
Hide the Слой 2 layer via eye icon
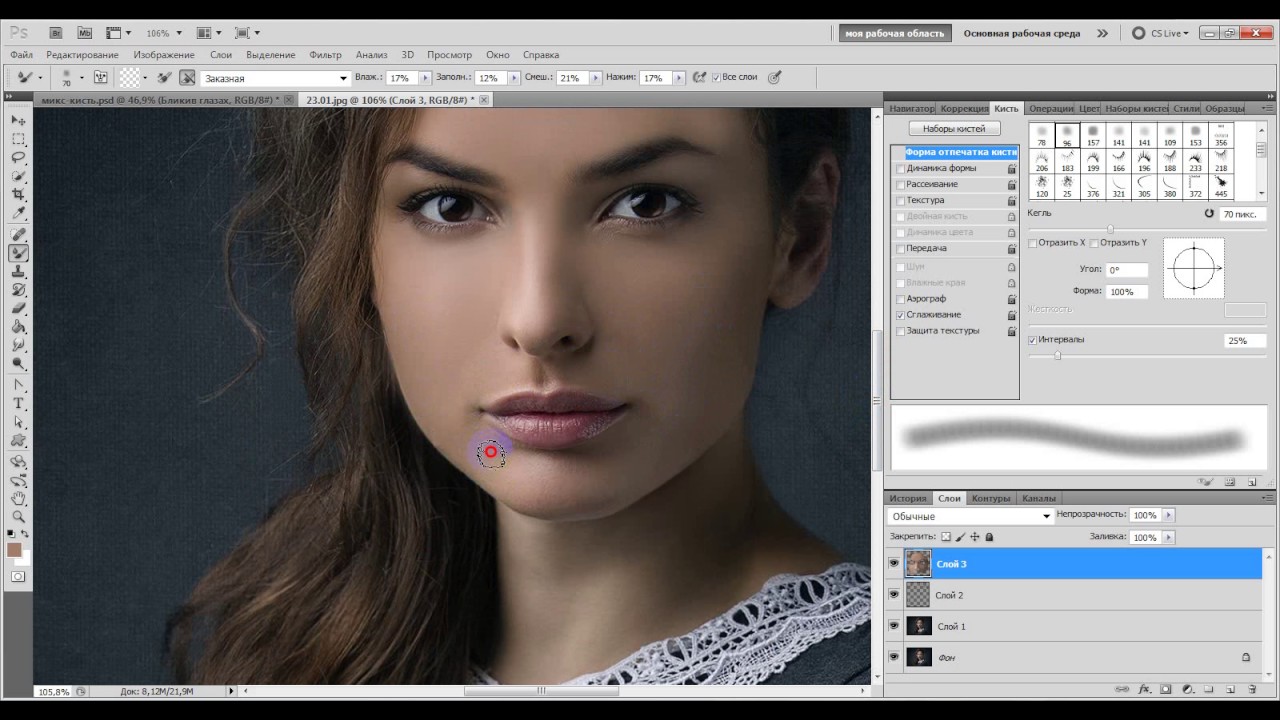pos(894,595)
